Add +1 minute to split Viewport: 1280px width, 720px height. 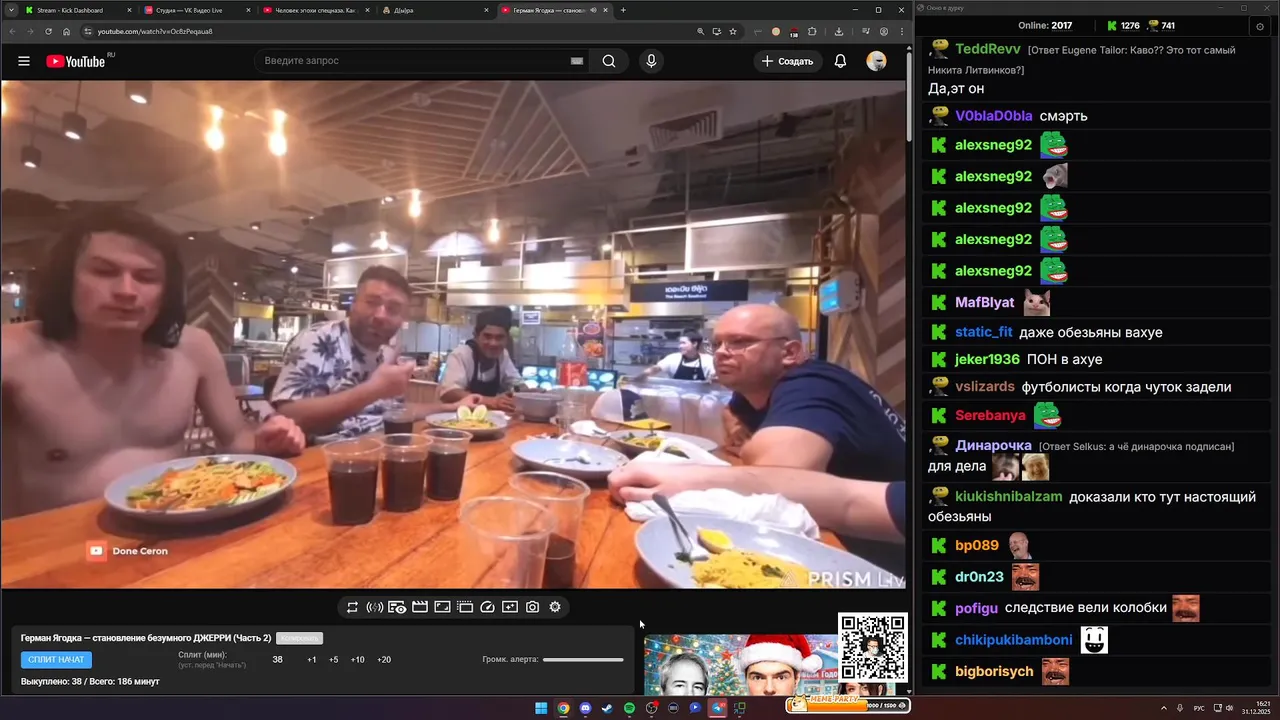pyautogui.click(x=312, y=660)
